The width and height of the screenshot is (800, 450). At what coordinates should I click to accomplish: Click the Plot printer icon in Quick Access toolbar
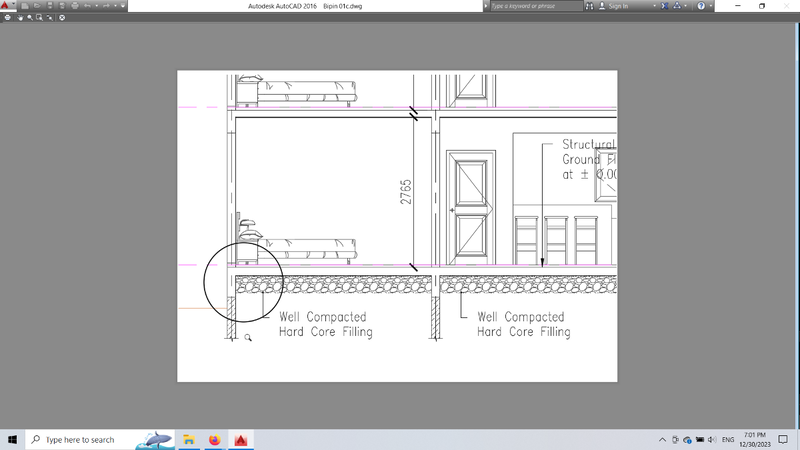(75, 6)
